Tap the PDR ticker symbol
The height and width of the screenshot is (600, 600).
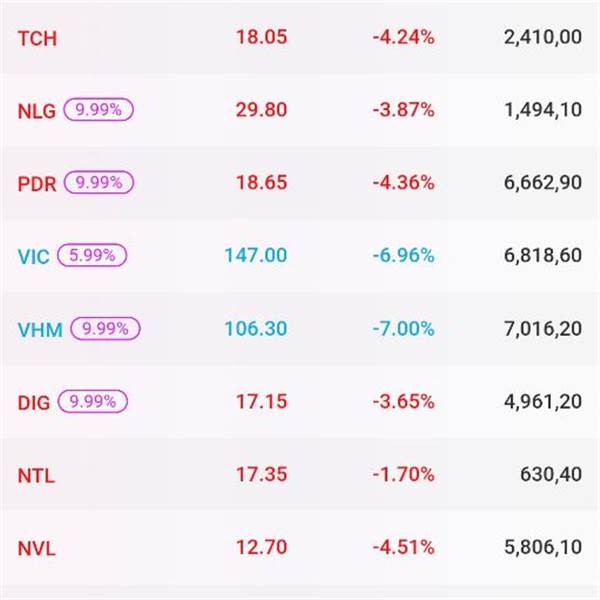(x=38, y=184)
